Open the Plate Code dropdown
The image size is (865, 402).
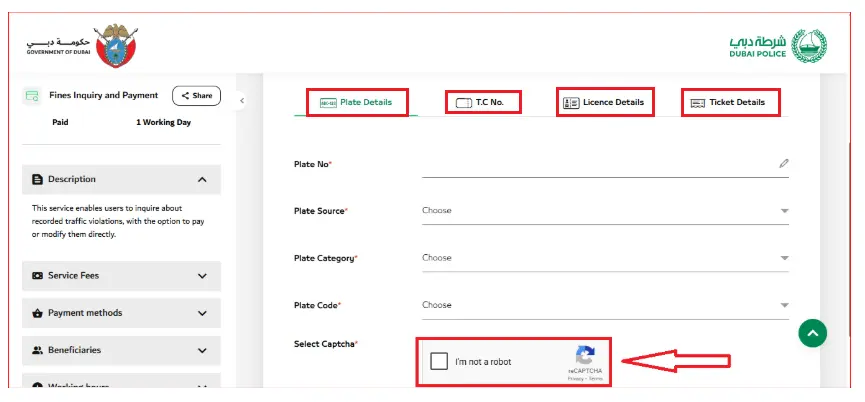point(605,305)
